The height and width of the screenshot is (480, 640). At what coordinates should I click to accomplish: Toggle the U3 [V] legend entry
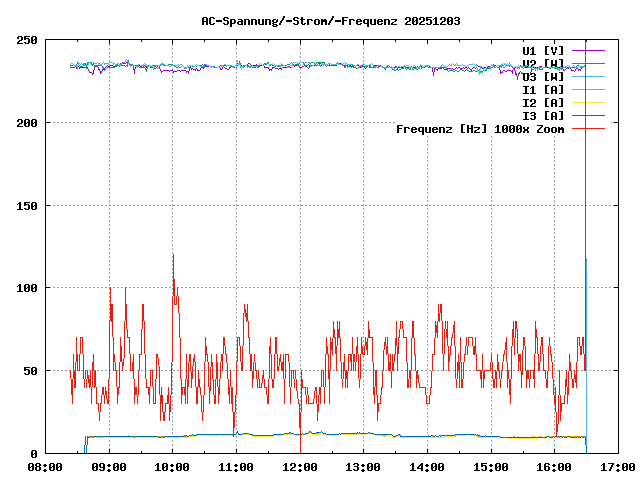click(x=543, y=76)
